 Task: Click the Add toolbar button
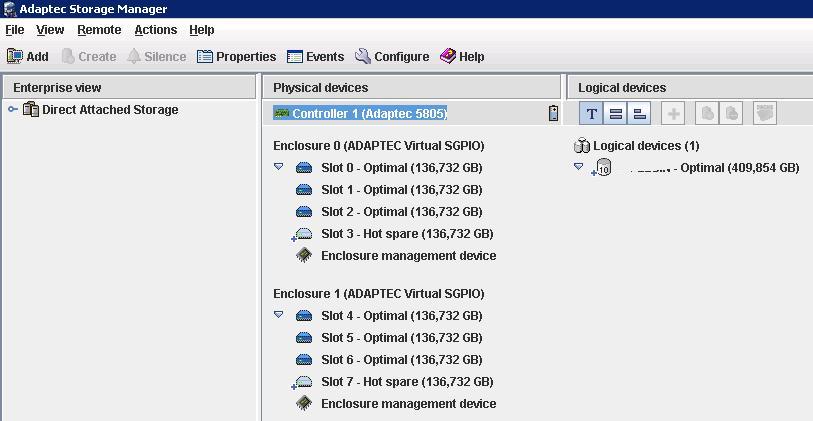[x=27, y=57]
